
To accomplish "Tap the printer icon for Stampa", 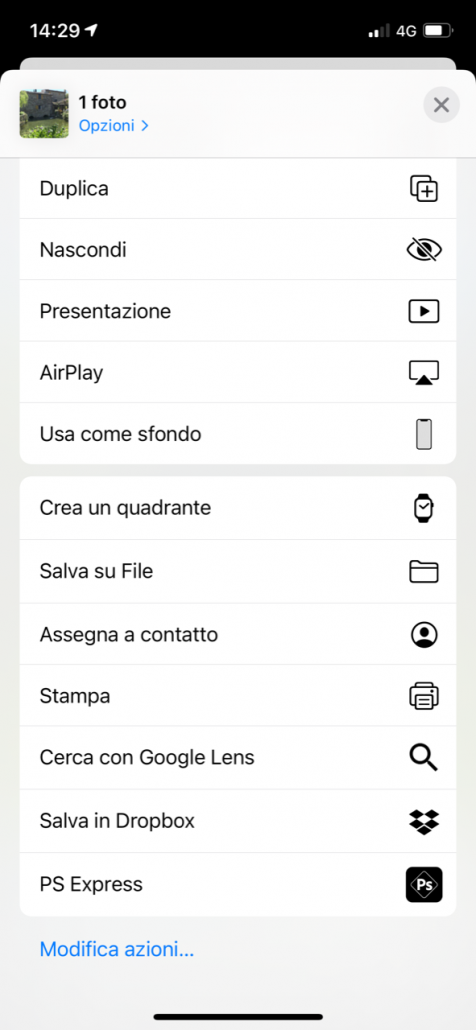I will coord(423,696).
